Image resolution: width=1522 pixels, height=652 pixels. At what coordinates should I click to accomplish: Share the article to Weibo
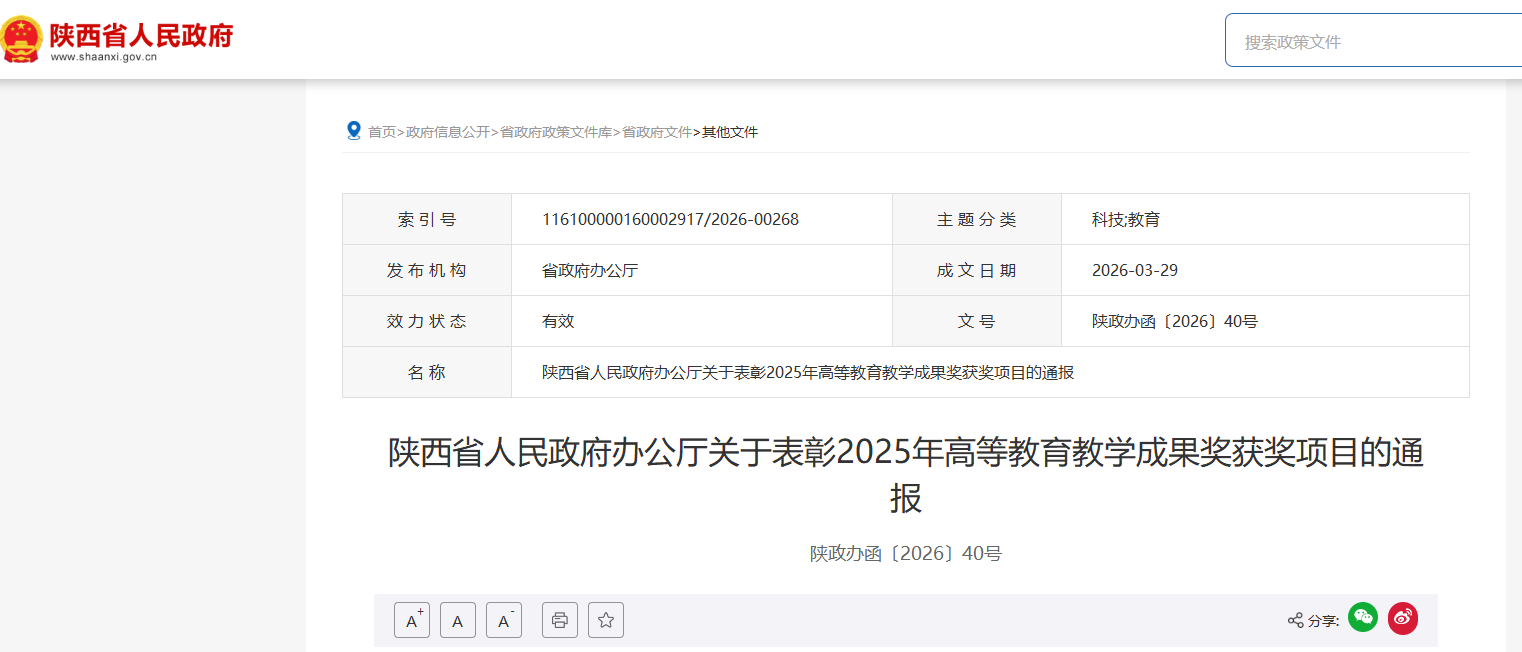[1402, 618]
